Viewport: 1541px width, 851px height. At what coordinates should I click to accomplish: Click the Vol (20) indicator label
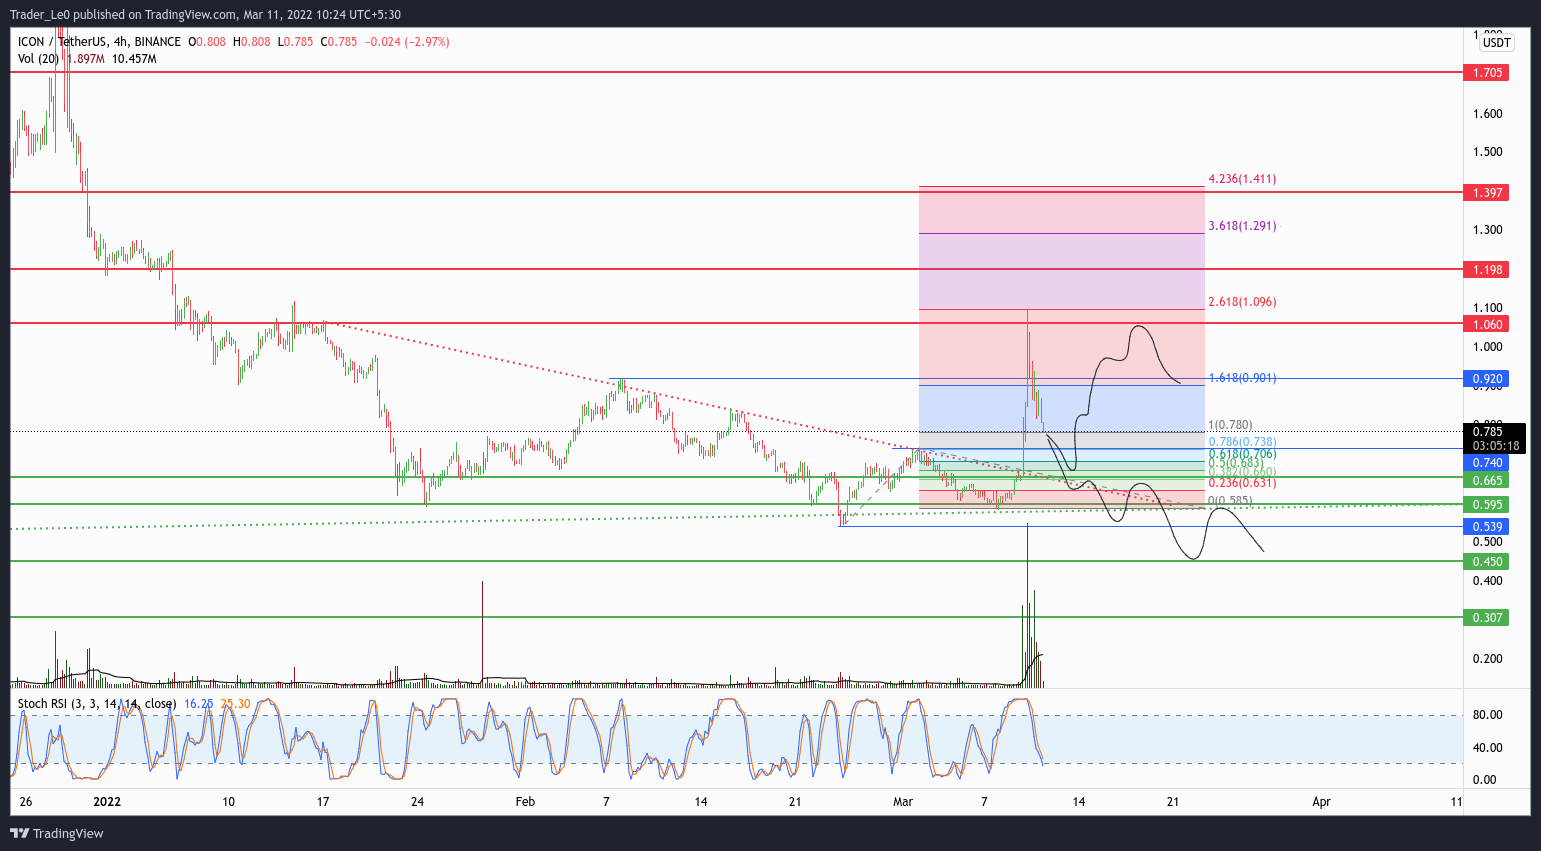pyautogui.click(x=38, y=59)
